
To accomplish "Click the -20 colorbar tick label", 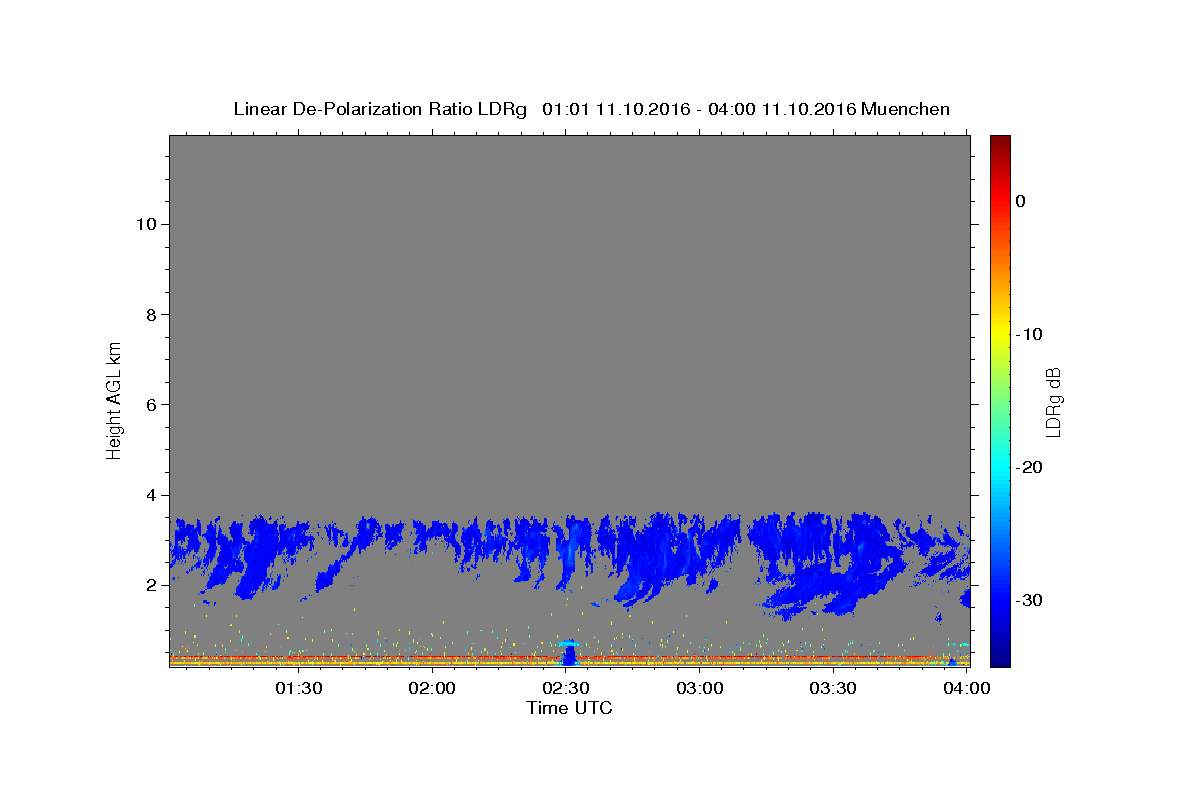I will click(1030, 467).
